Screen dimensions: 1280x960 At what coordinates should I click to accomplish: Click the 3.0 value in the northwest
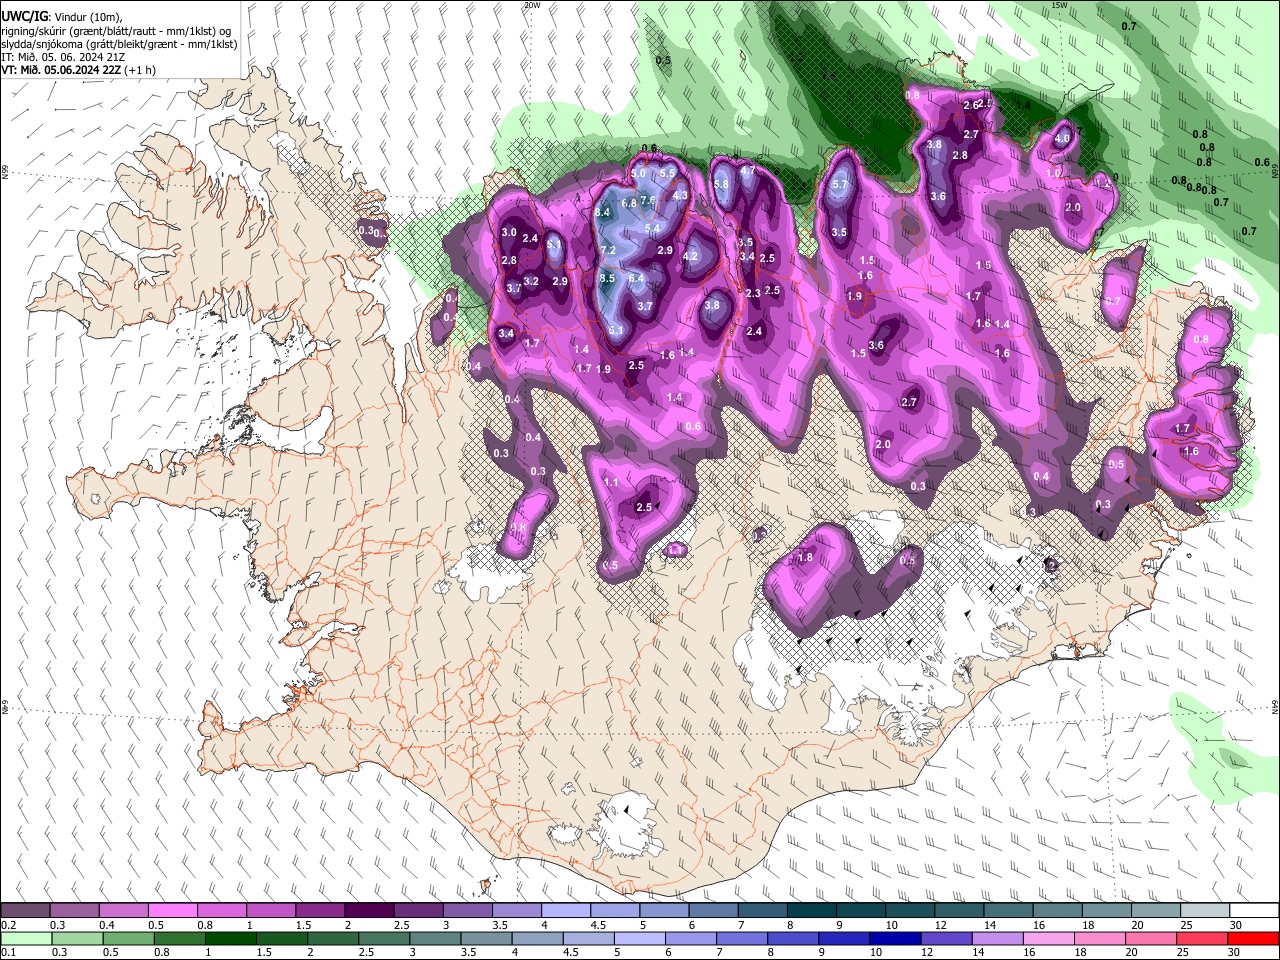tap(509, 233)
